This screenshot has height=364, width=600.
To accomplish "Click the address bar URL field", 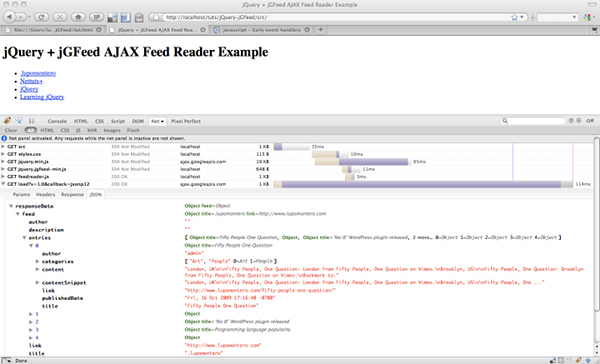I will 337,17.
